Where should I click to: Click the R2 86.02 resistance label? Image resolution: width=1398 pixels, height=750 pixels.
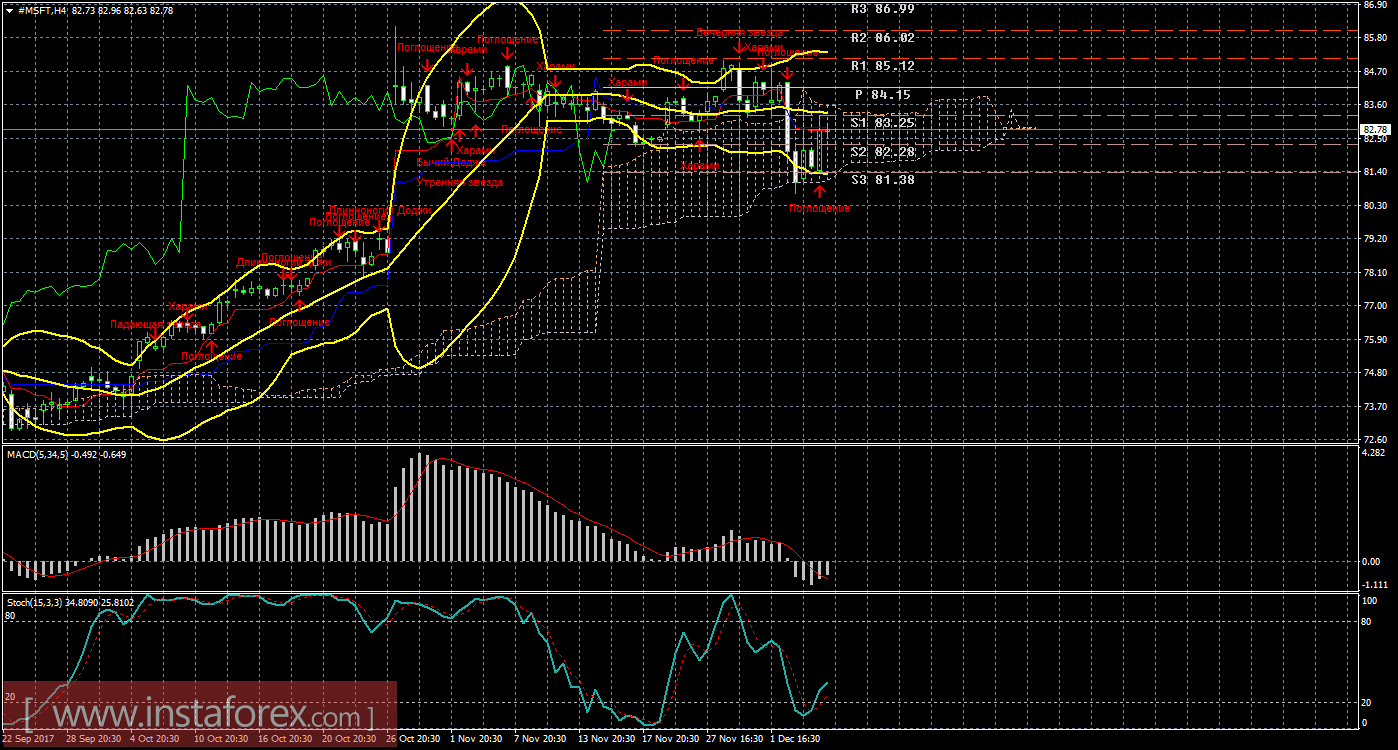tap(882, 38)
